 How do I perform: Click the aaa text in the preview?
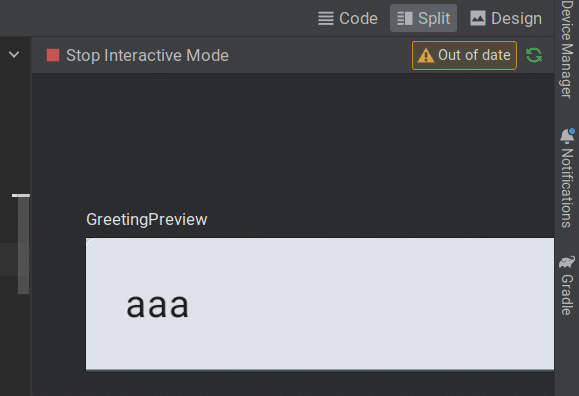click(158, 305)
